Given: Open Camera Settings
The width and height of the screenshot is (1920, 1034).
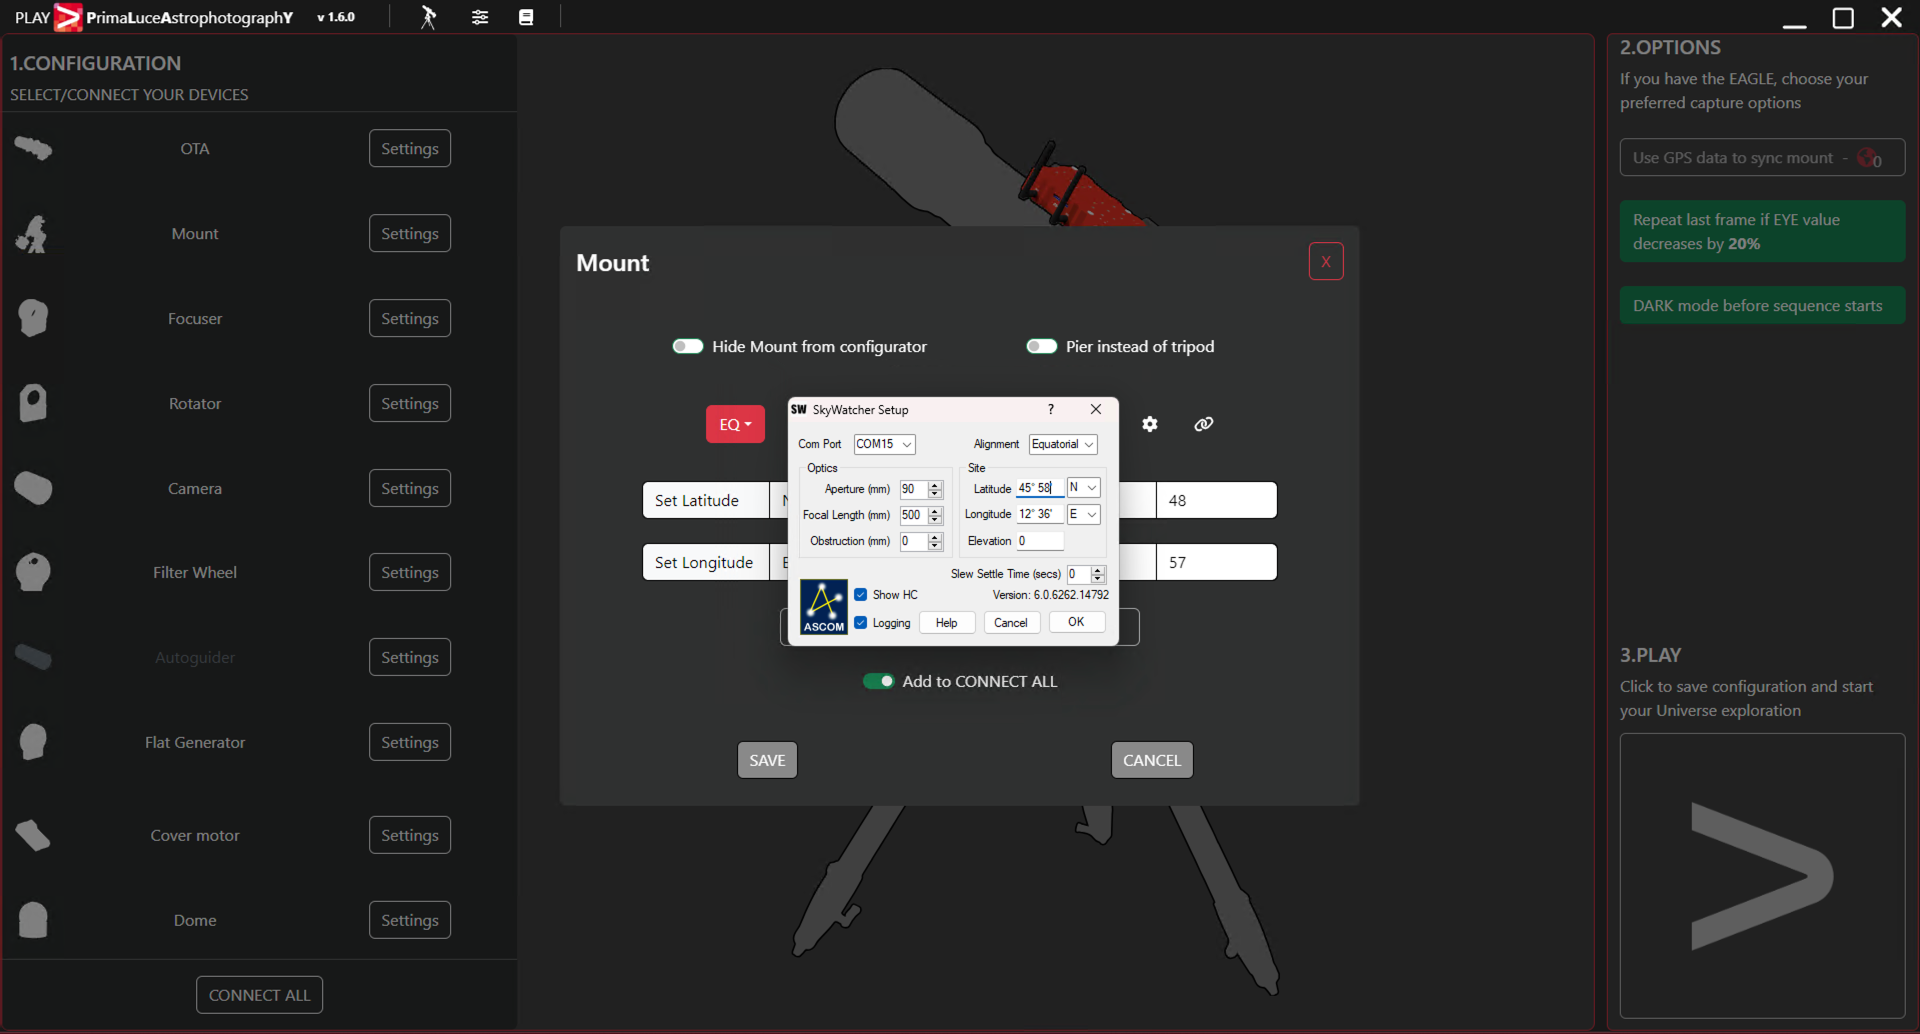Looking at the screenshot, I should click(410, 488).
